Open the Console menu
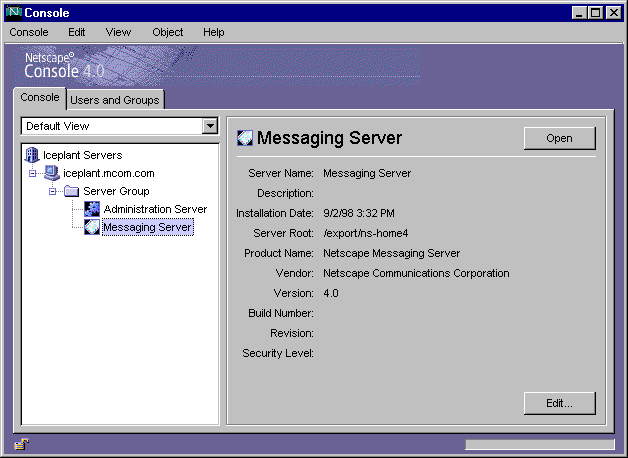Screen dimensions: 628x458 [29, 32]
